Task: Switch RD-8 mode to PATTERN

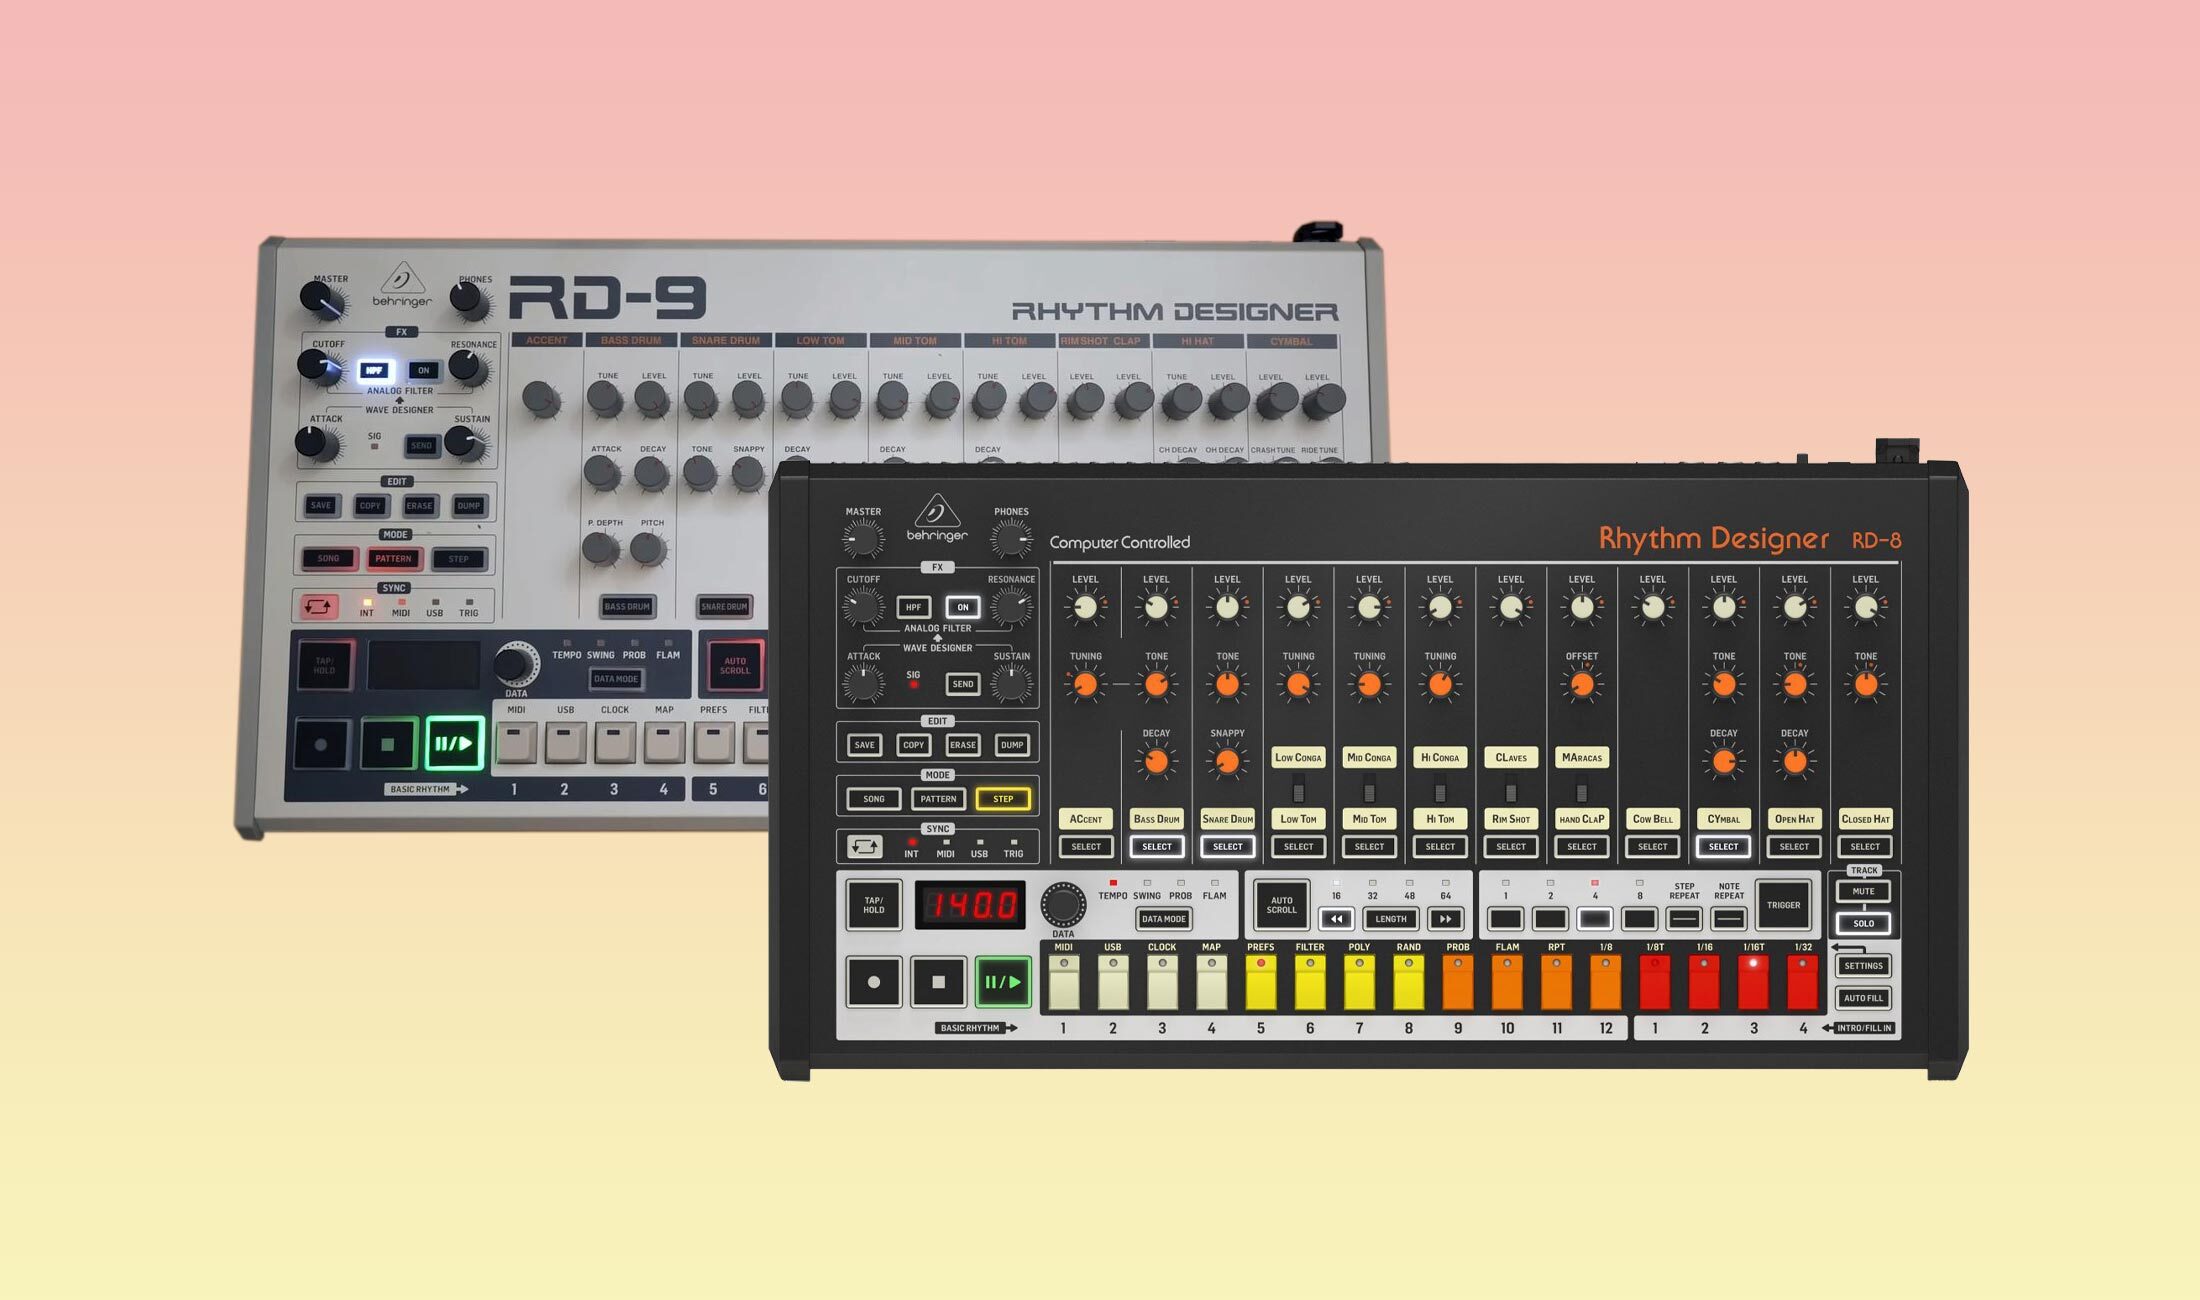Action: (938, 799)
